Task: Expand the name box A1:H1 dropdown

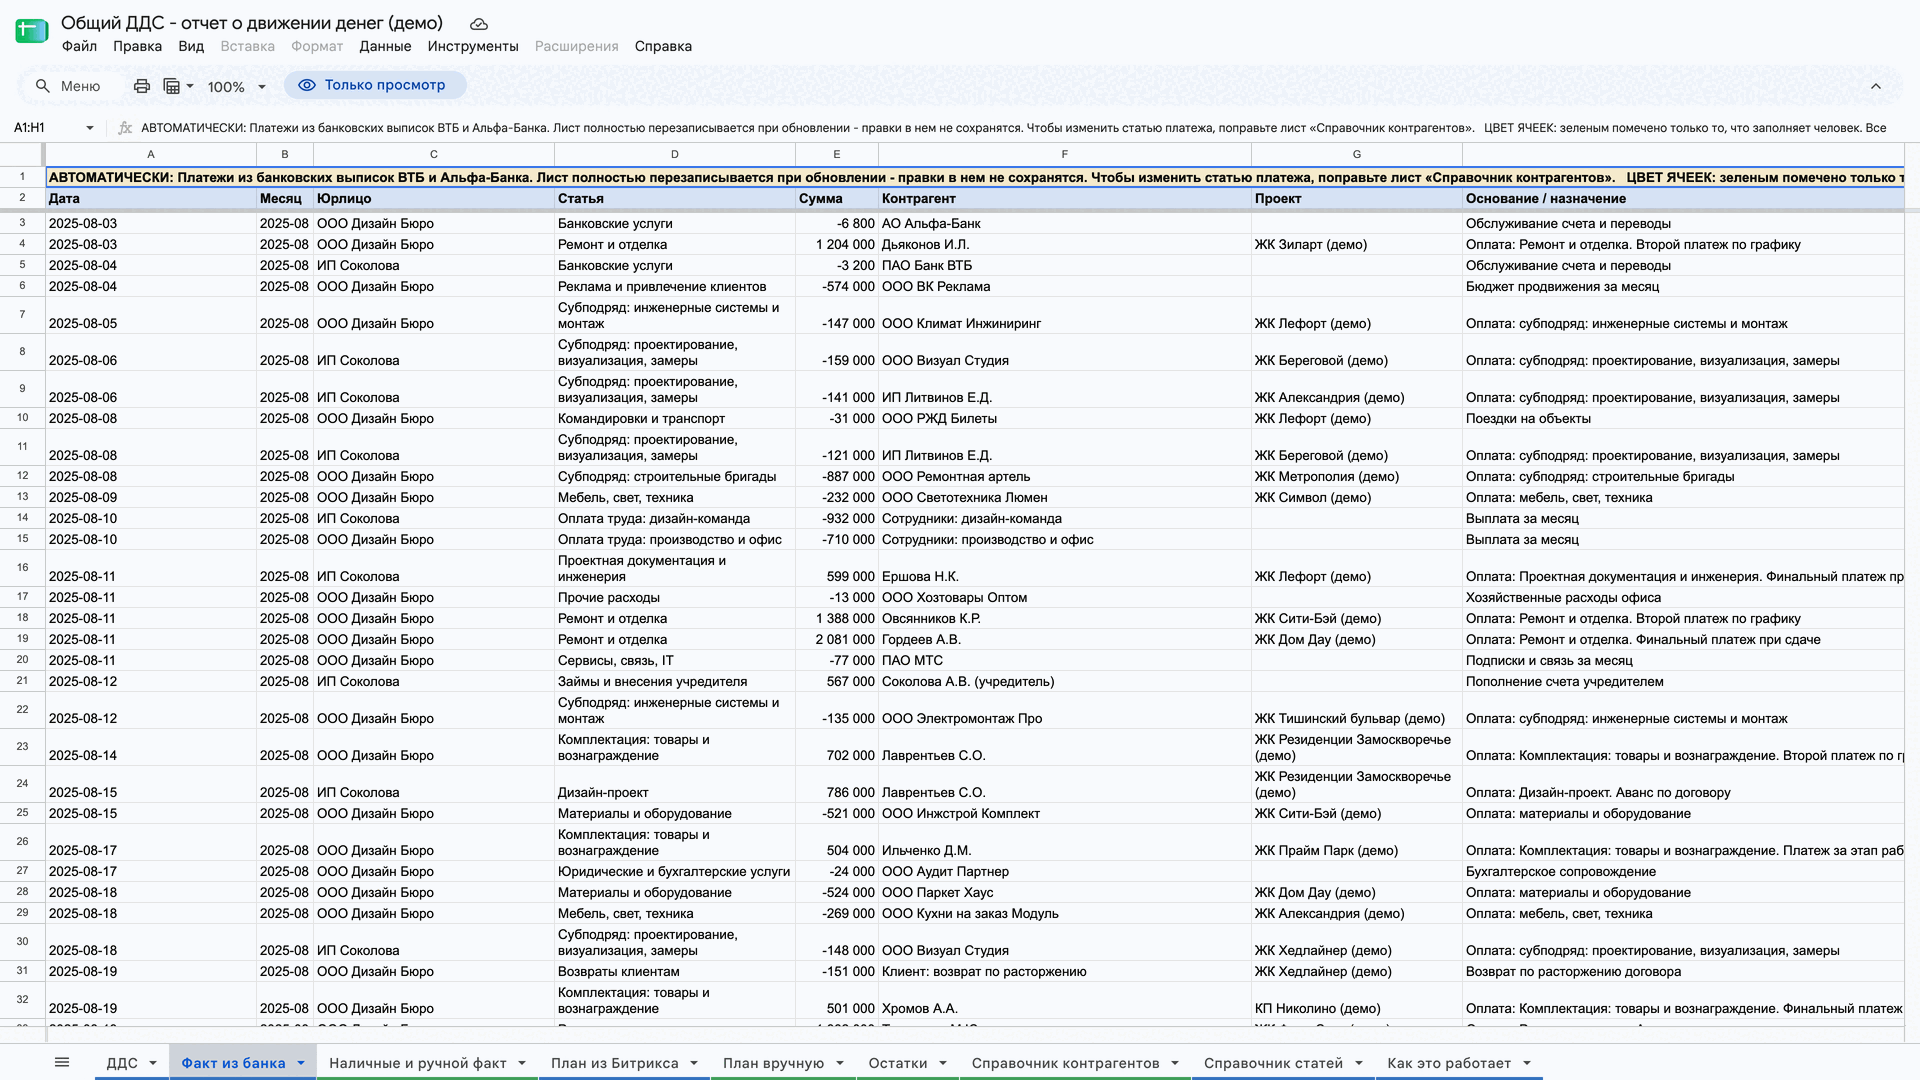Action: point(90,128)
